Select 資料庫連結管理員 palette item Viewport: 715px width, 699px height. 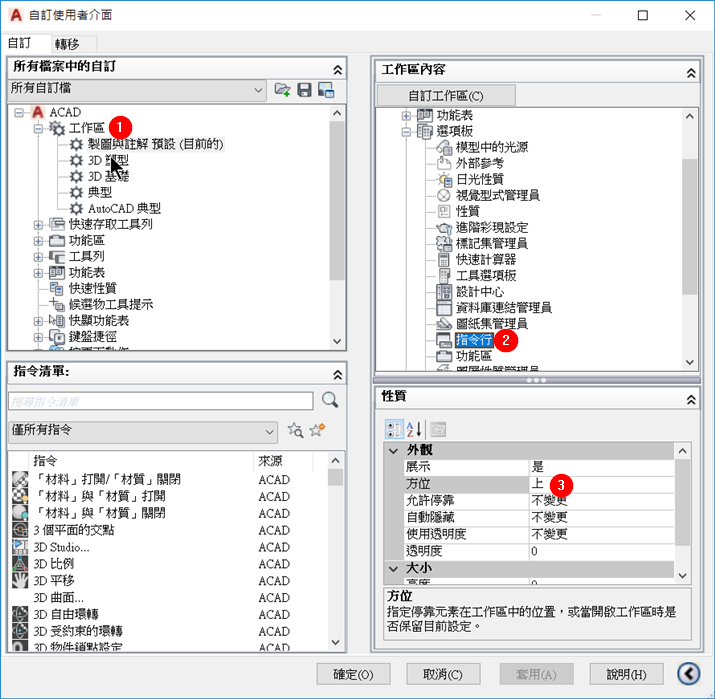pyautogui.click(x=503, y=308)
